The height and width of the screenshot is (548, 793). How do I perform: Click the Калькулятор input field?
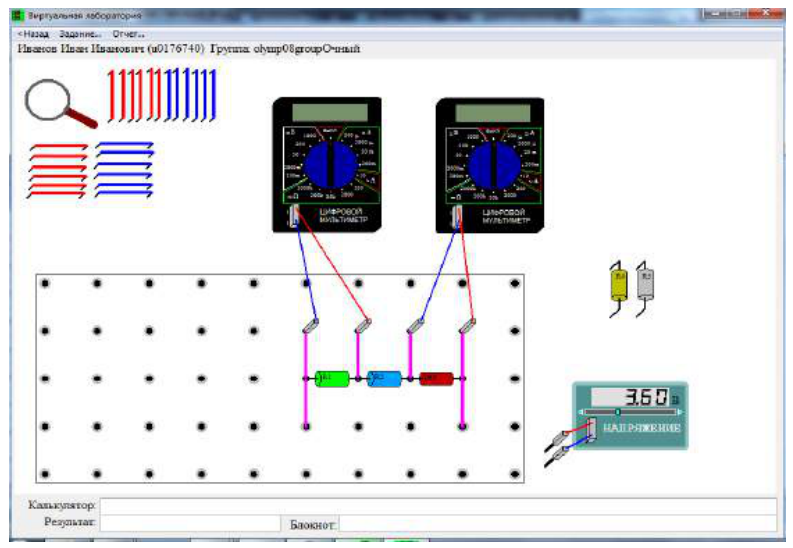point(438,506)
